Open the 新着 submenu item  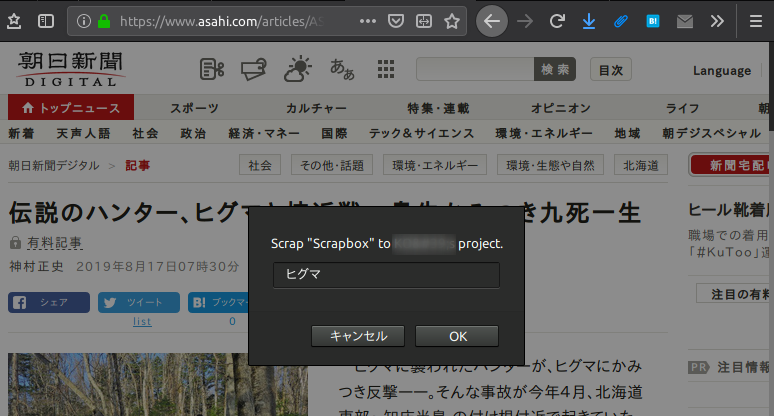pyautogui.click(x=21, y=133)
